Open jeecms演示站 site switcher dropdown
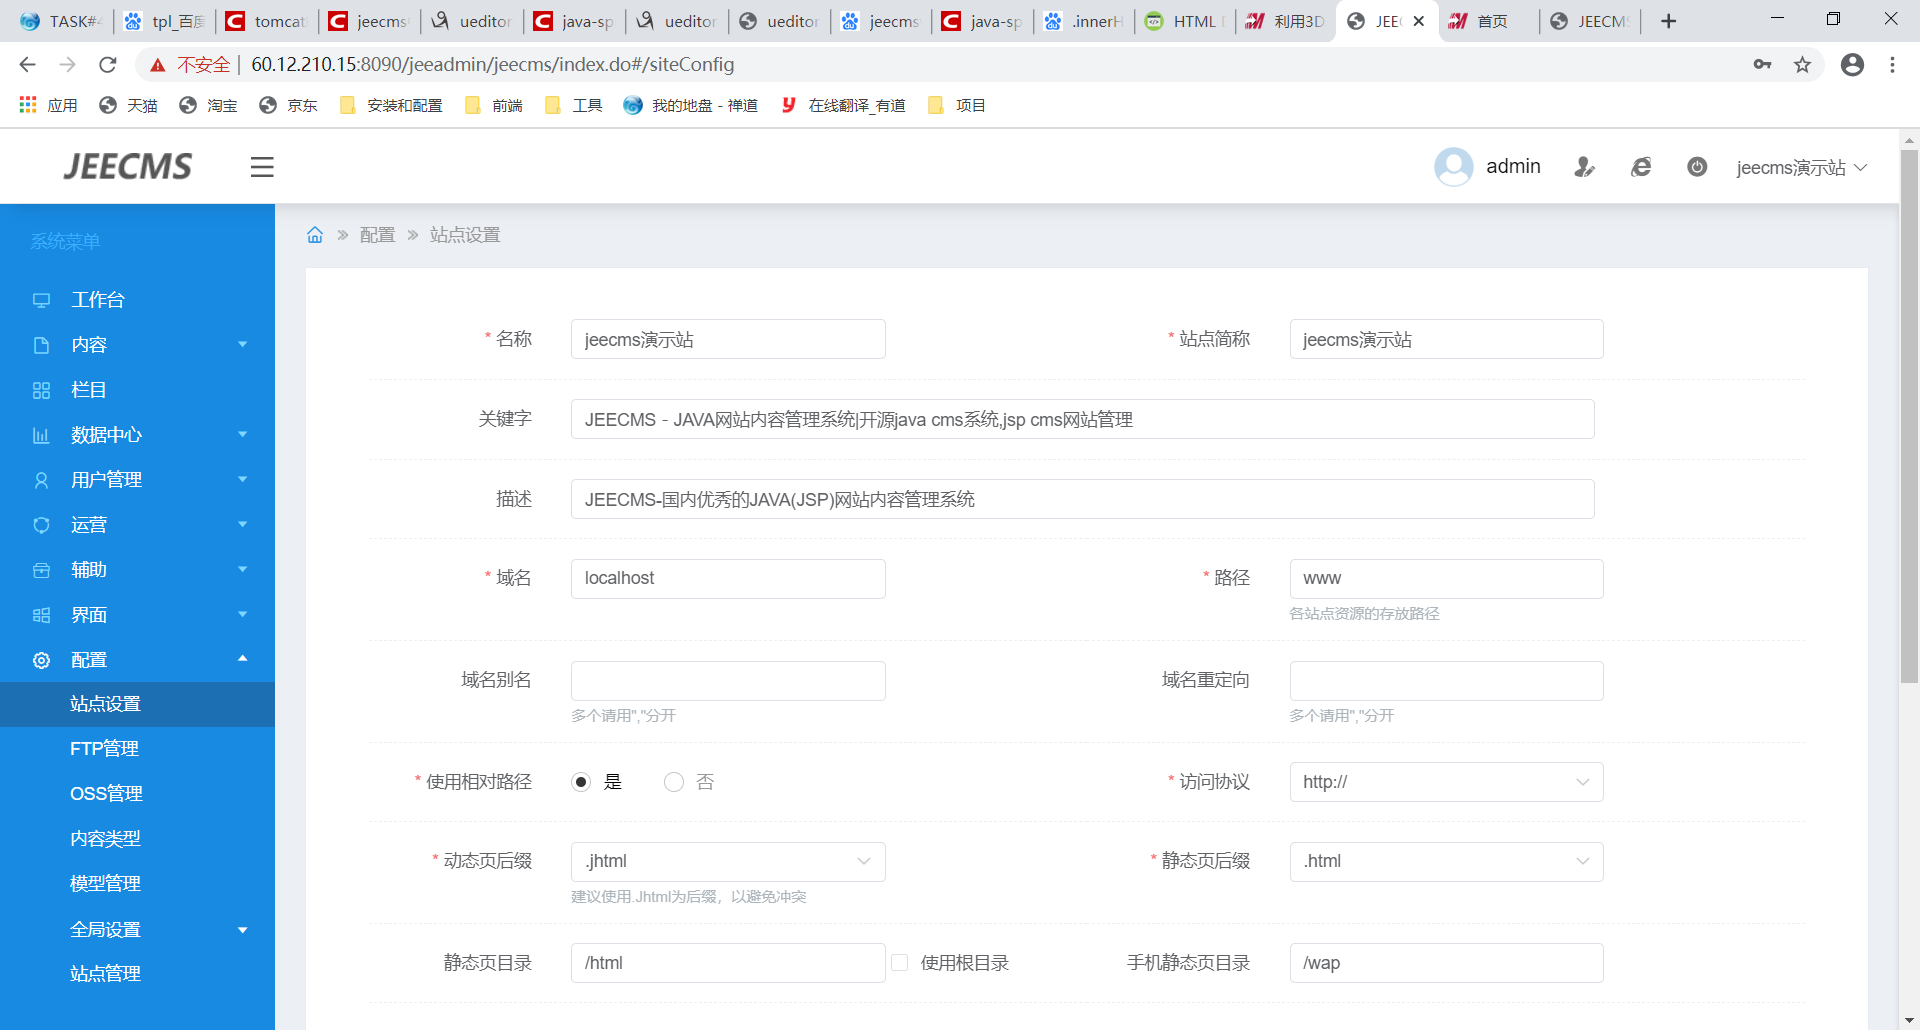 [1801, 167]
